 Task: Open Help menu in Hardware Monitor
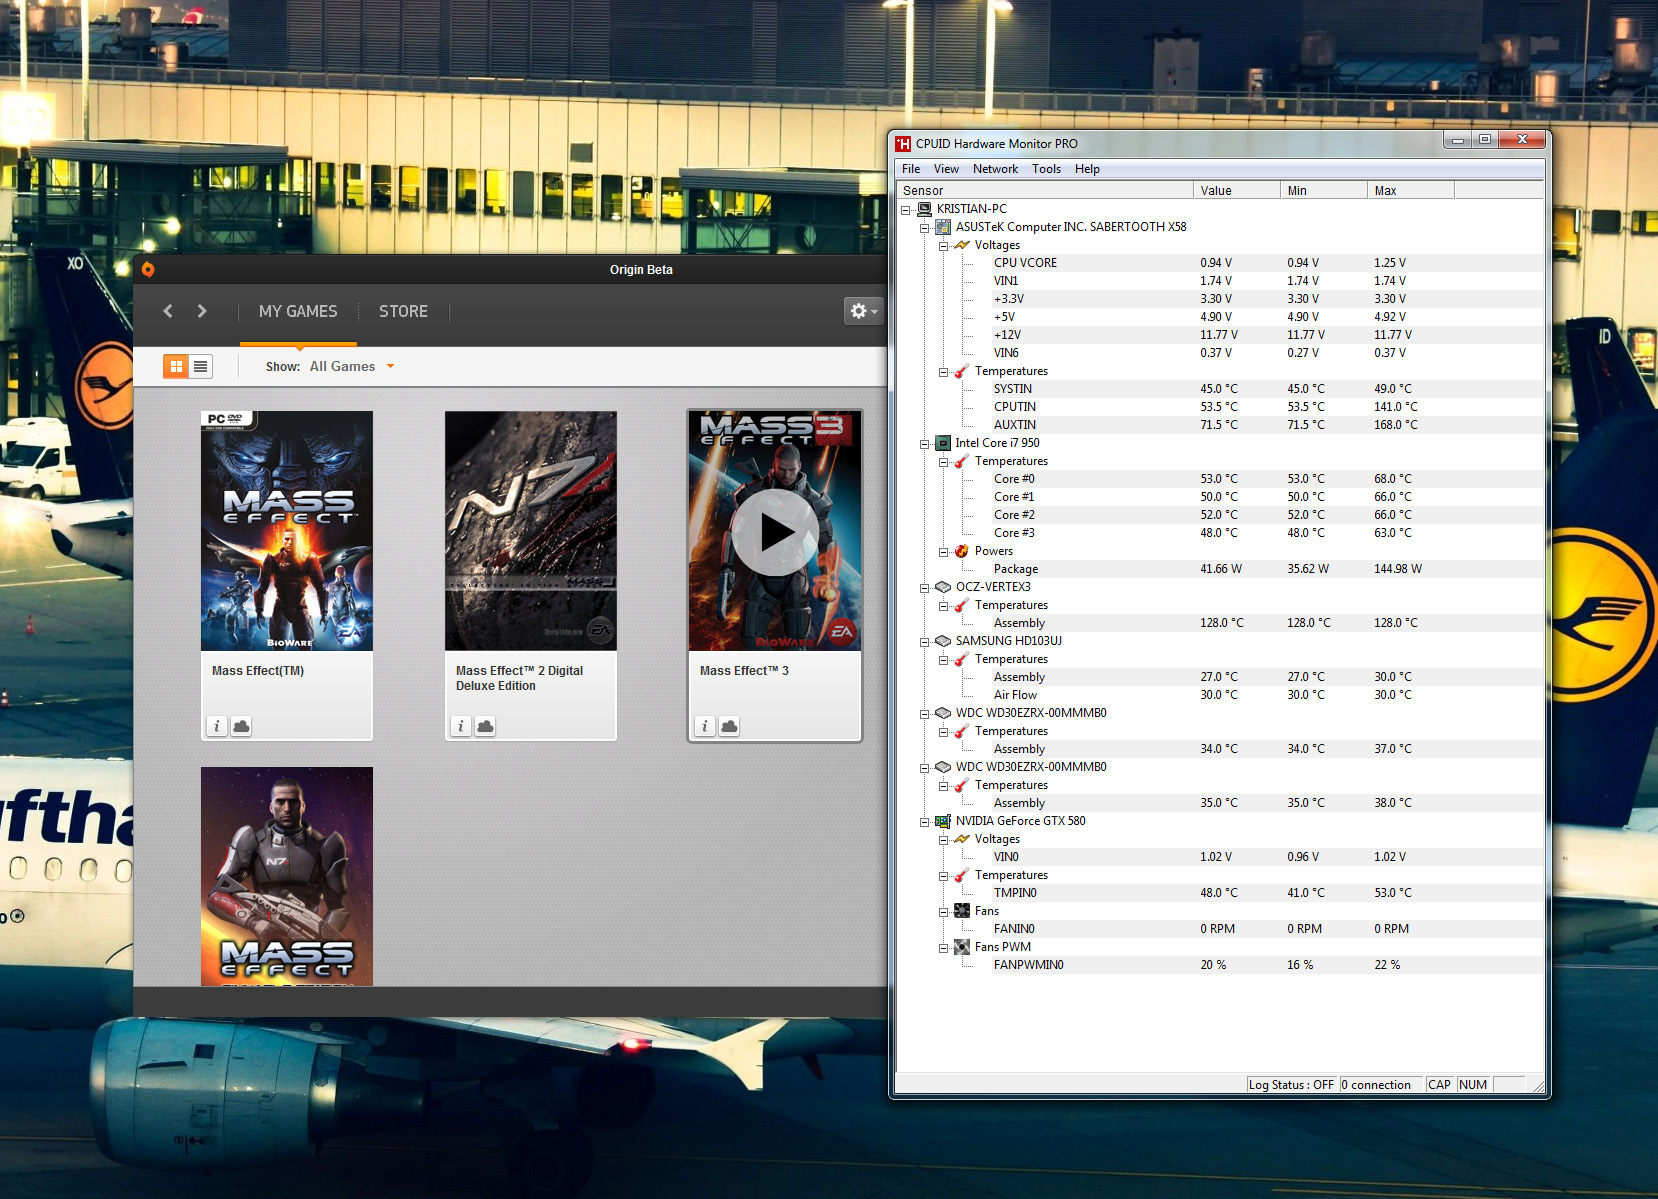[1087, 169]
